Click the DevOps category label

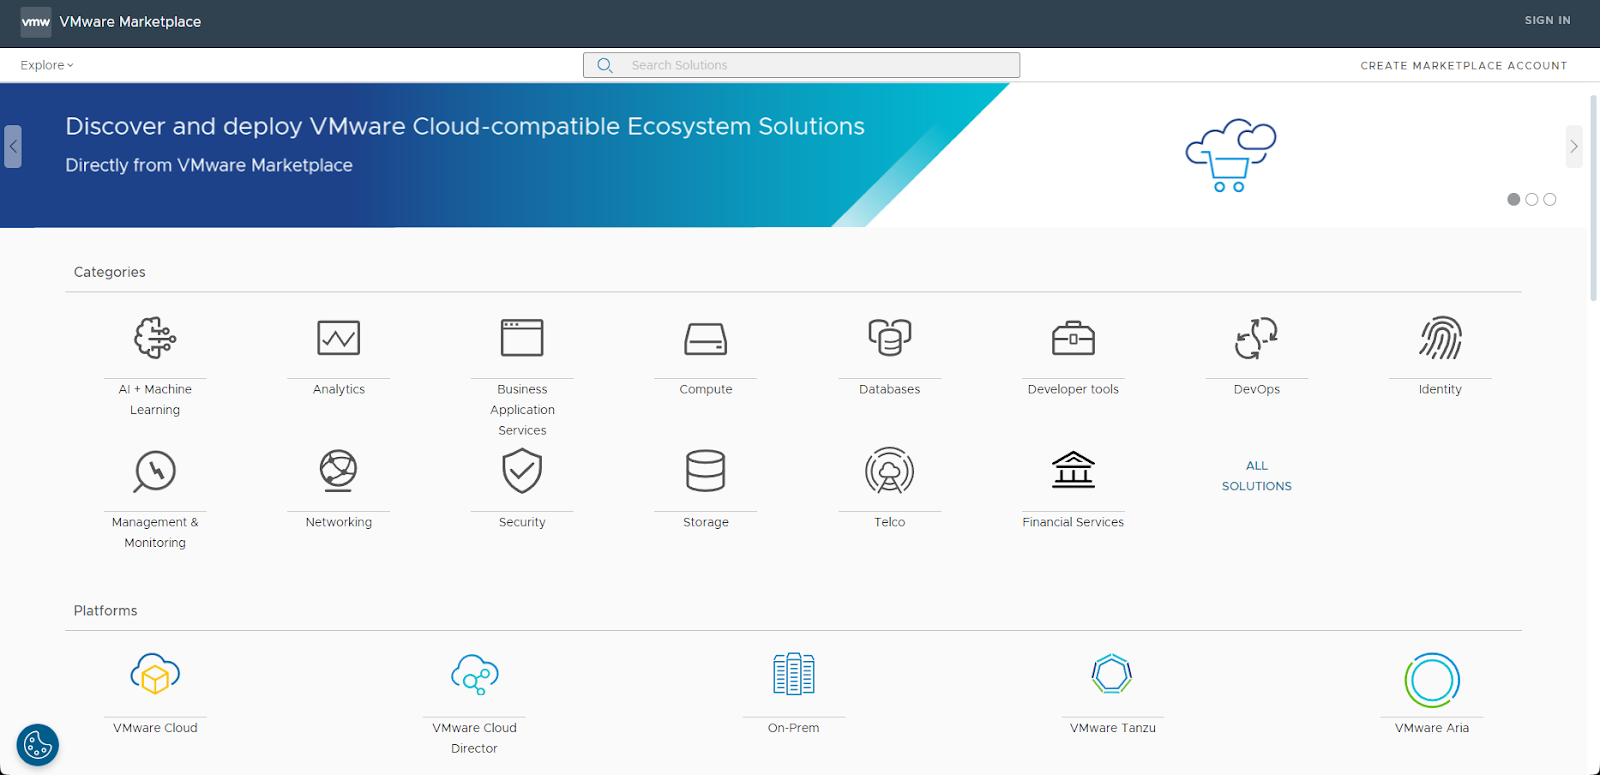click(x=1257, y=389)
